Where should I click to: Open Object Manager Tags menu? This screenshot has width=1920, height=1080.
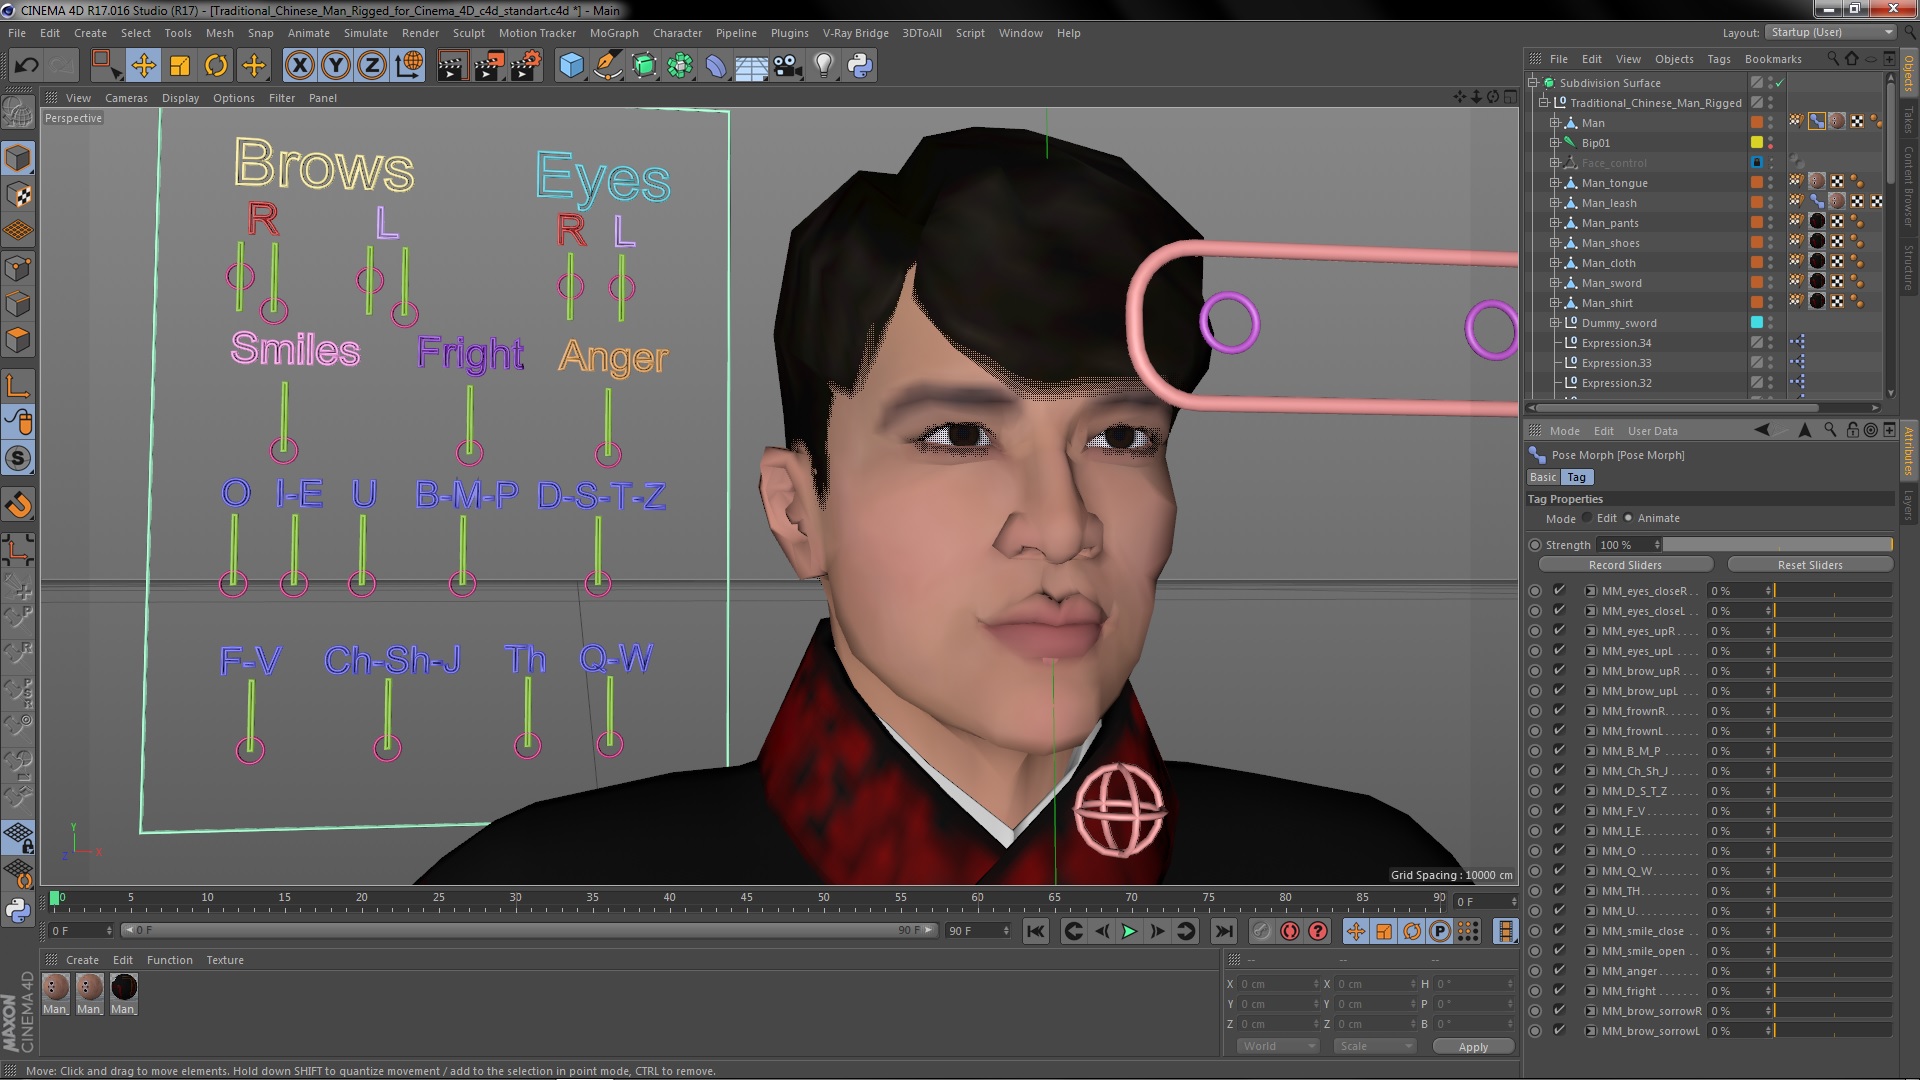pos(1718,59)
